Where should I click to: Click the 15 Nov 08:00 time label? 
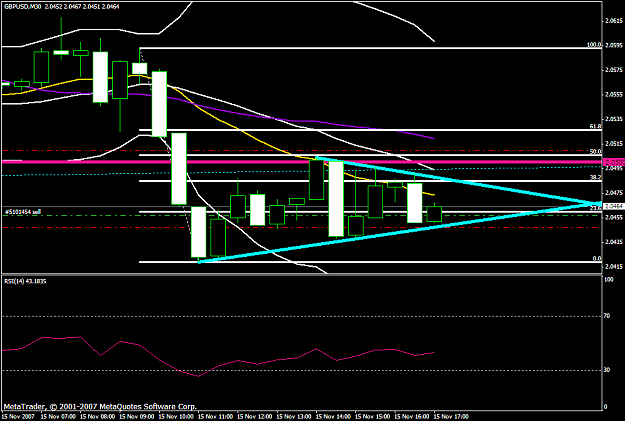click(x=97, y=417)
